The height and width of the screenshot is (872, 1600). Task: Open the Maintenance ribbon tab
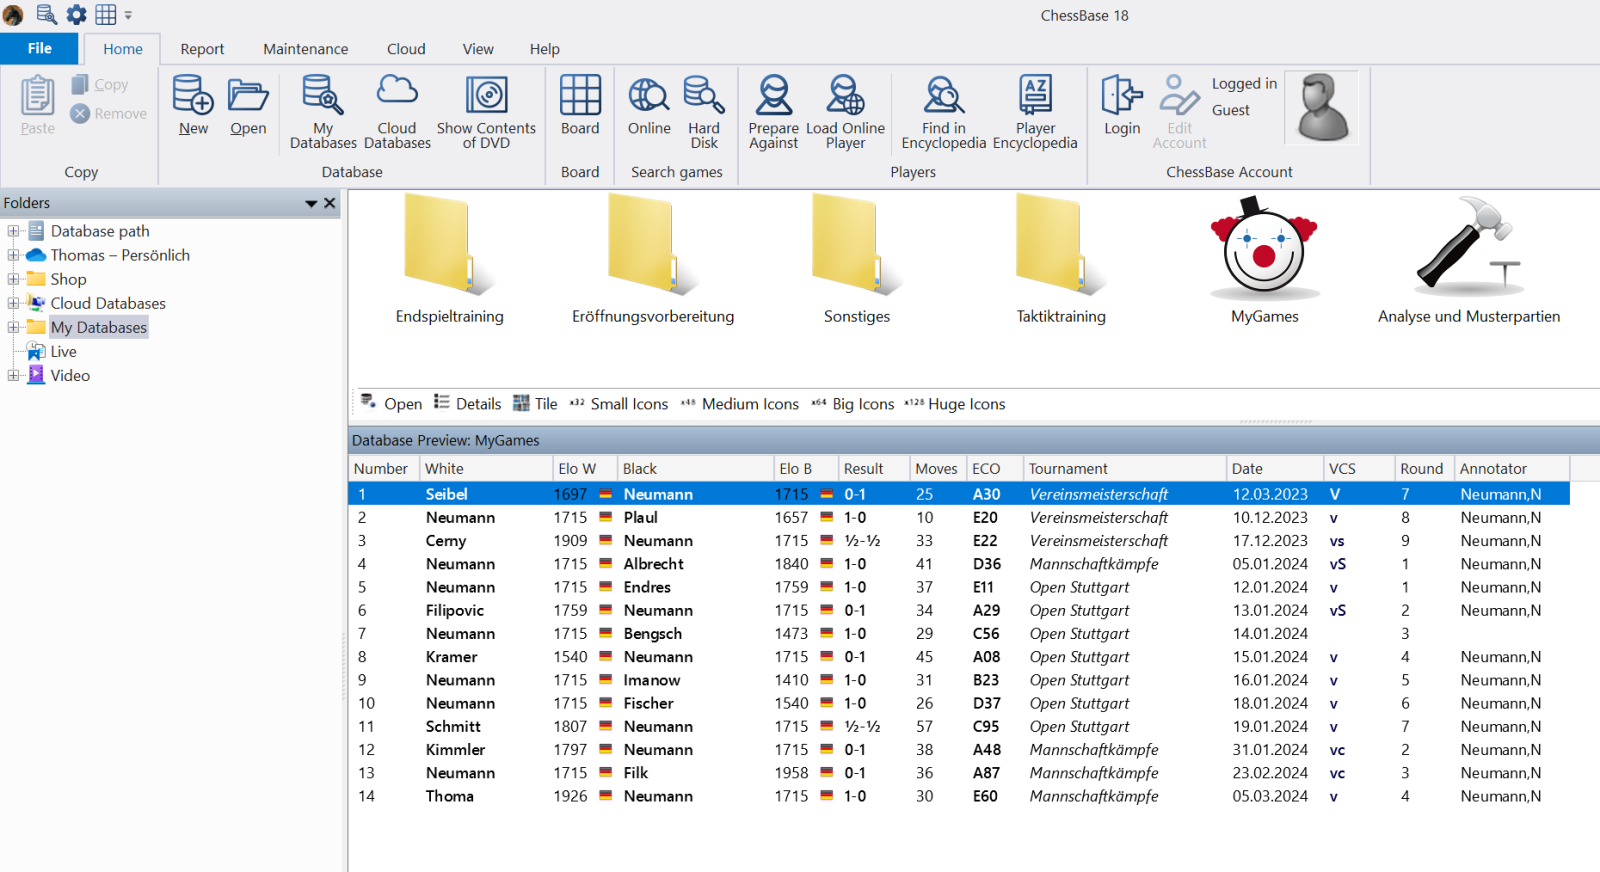coord(305,49)
